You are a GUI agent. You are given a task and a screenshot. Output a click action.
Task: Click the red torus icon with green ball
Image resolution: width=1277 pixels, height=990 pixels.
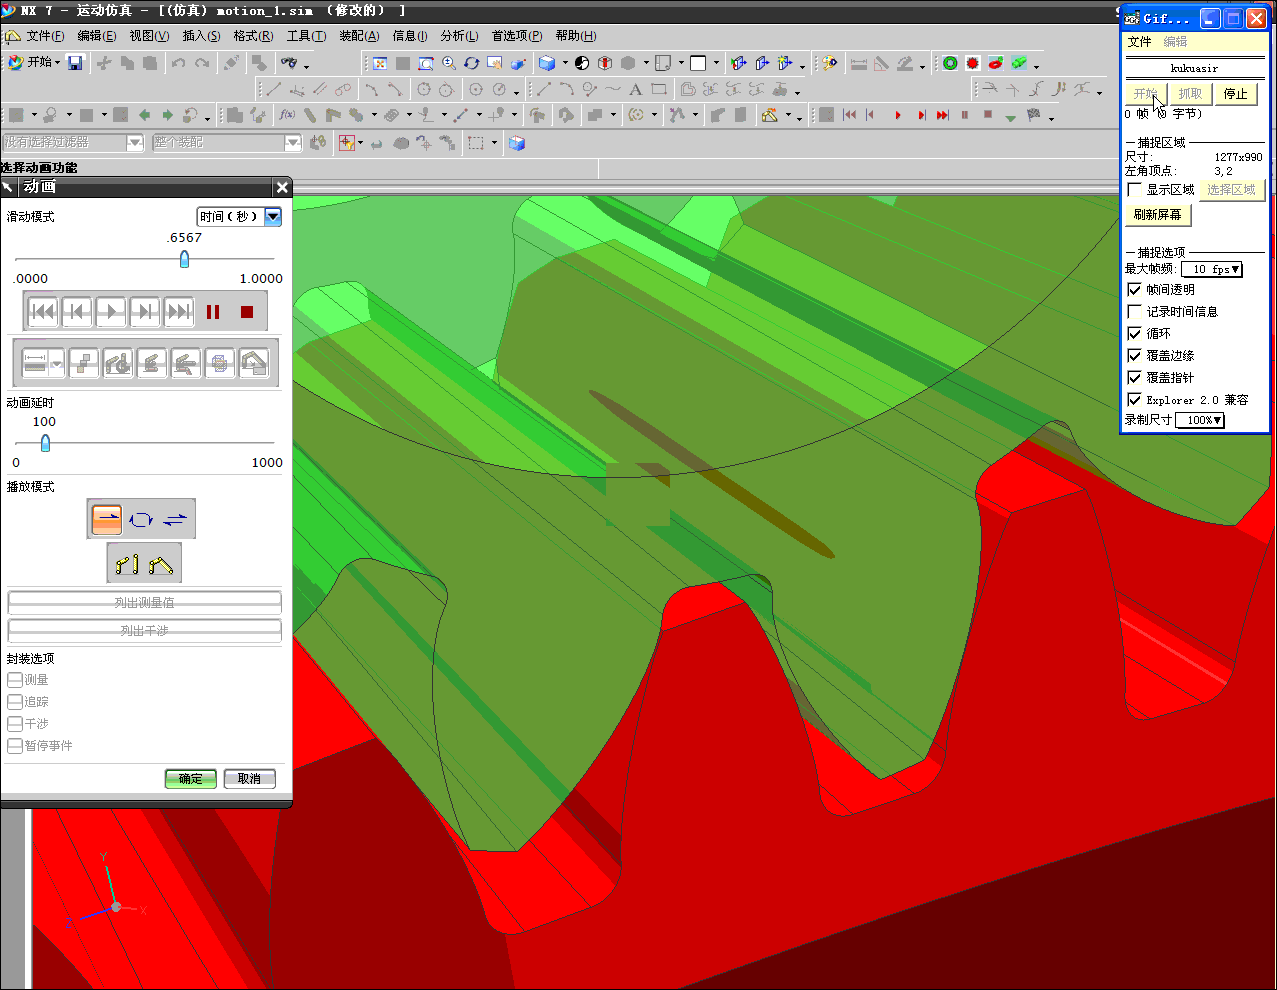[995, 63]
